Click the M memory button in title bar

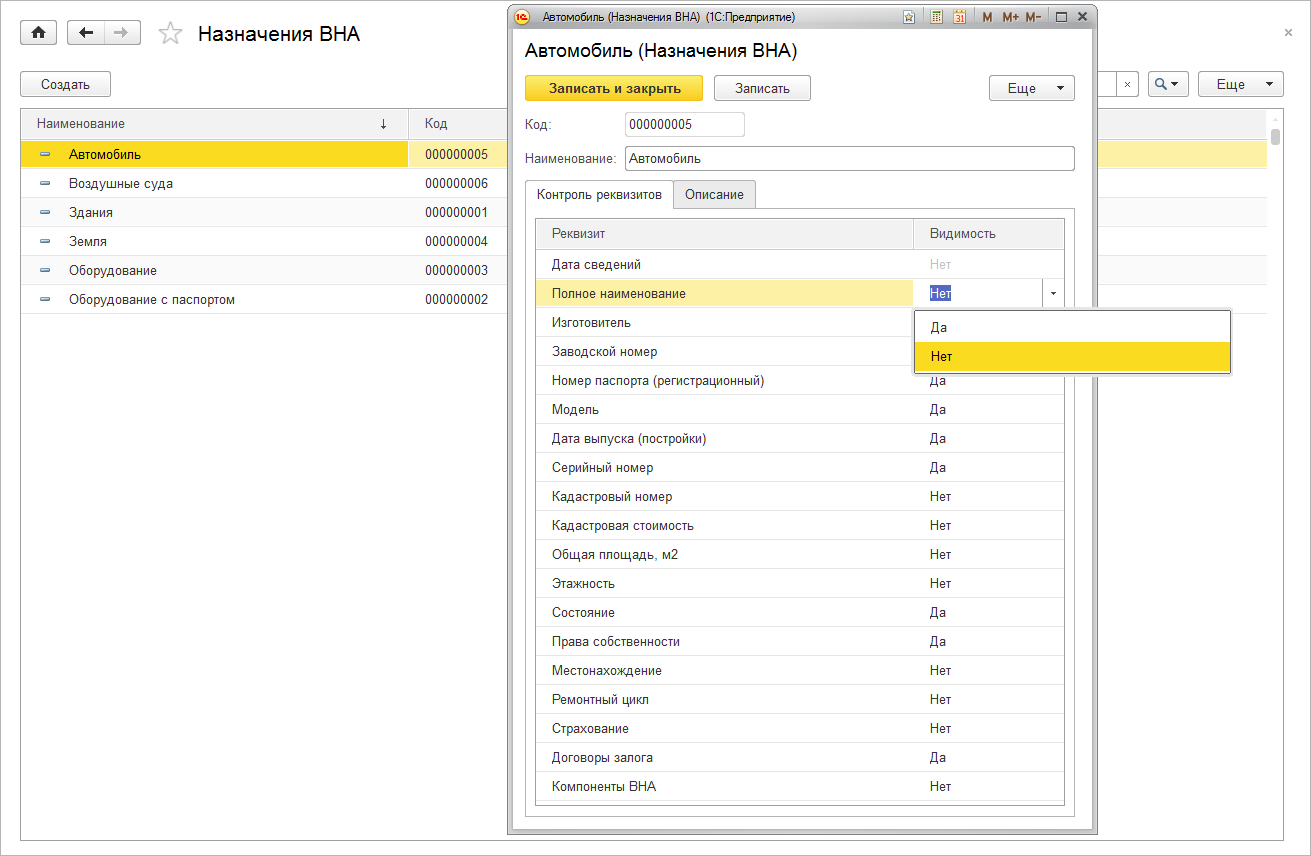(x=988, y=17)
